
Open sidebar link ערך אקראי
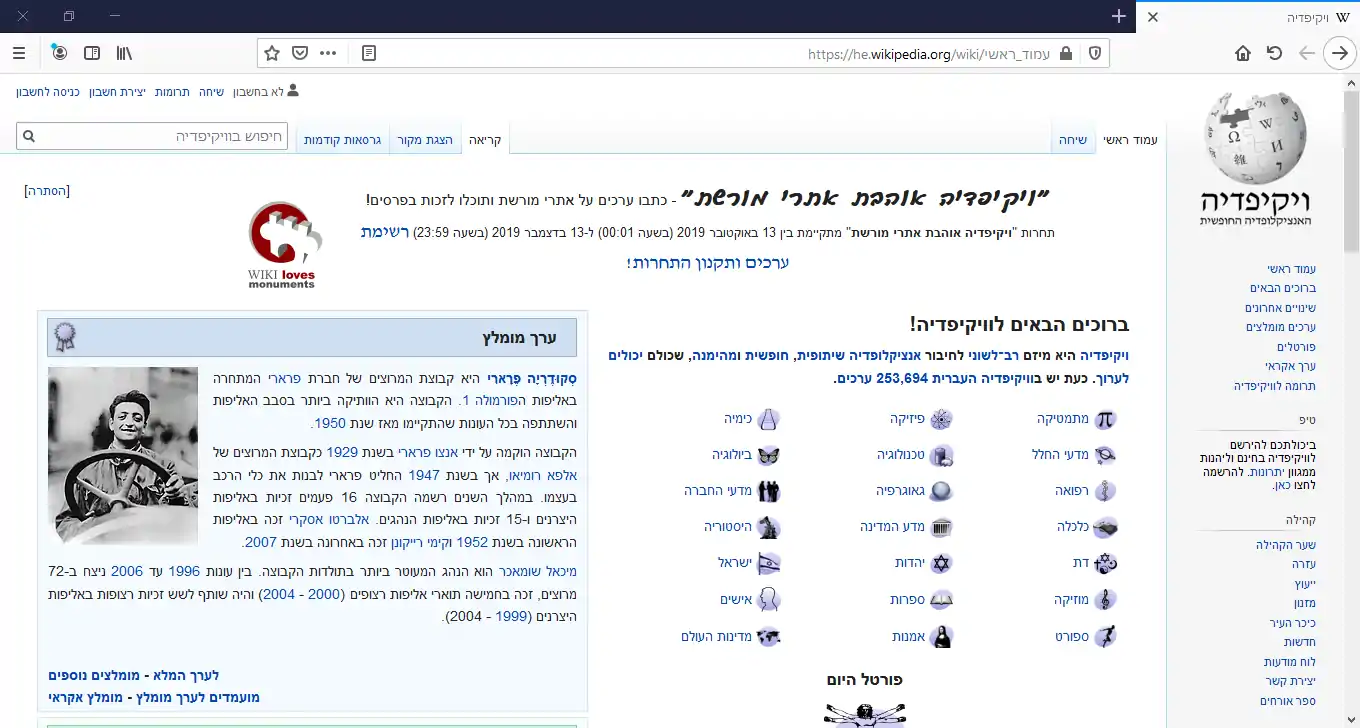[1291, 366]
